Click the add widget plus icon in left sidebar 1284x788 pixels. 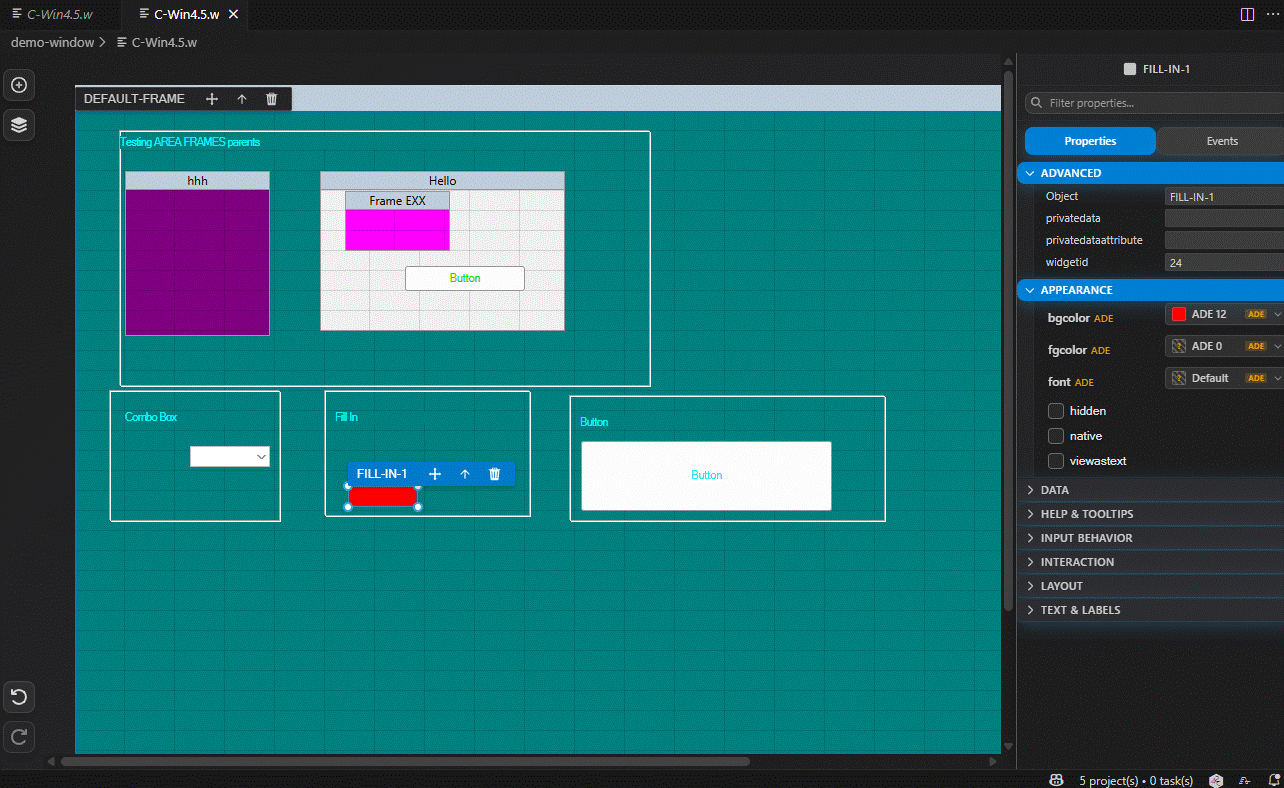18,86
